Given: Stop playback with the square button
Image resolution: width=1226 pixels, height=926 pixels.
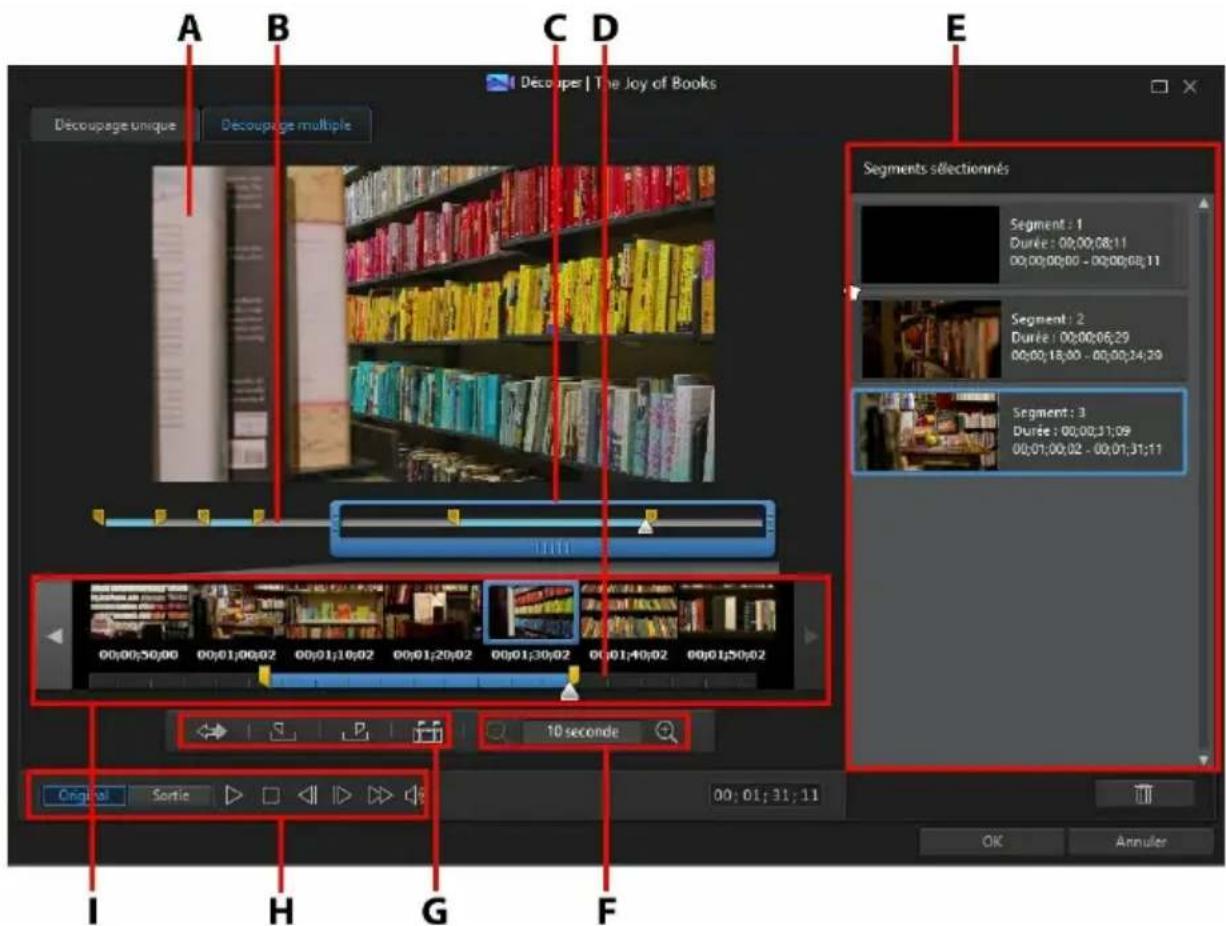Looking at the screenshot, I should tap(270, 796).
